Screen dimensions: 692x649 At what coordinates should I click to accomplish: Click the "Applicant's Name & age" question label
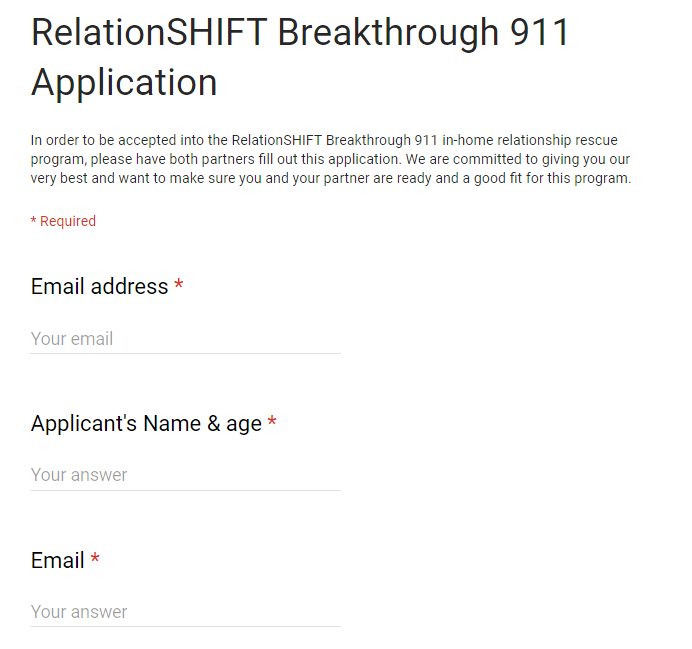146,424
